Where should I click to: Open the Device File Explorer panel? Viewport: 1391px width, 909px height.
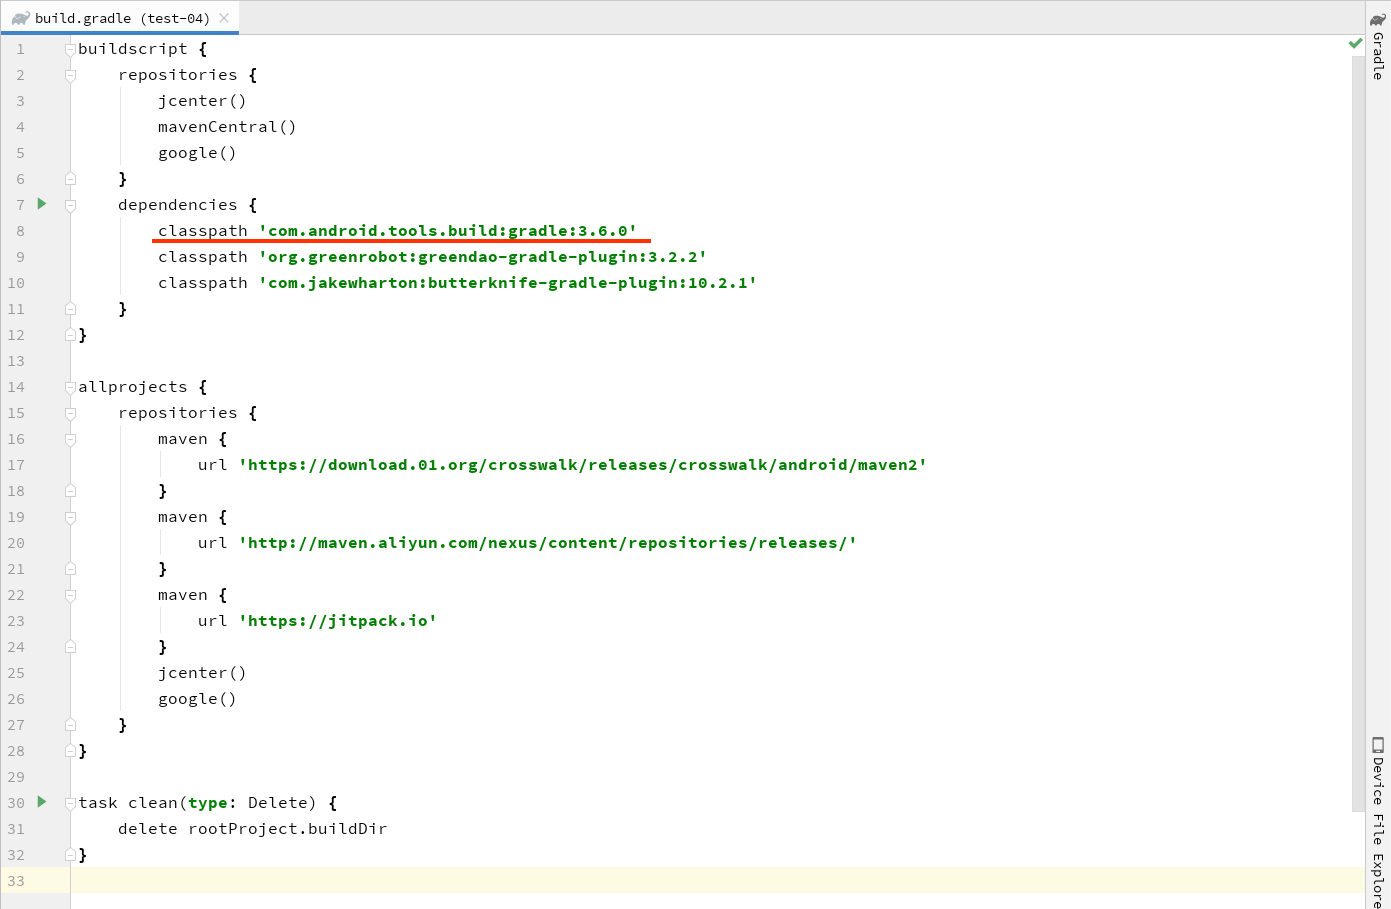[x=1378, y=821]
